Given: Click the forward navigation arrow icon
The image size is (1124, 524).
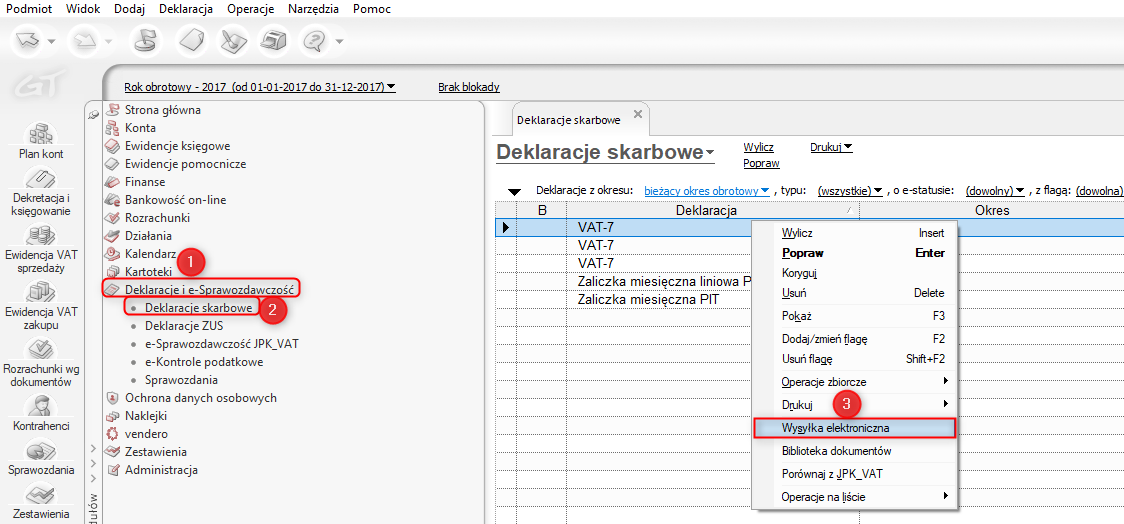Looking at the screenshot, I should (84, 42).
